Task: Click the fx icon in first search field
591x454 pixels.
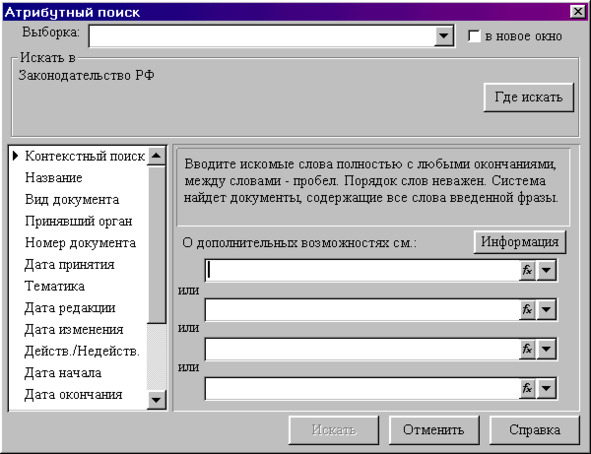Action: [527, 270]
